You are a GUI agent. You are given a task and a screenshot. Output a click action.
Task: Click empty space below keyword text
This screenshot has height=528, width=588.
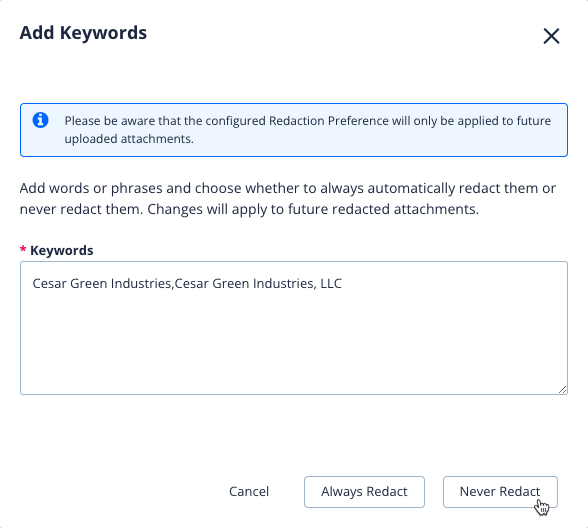pyautogui.click(x=294, y=345)
